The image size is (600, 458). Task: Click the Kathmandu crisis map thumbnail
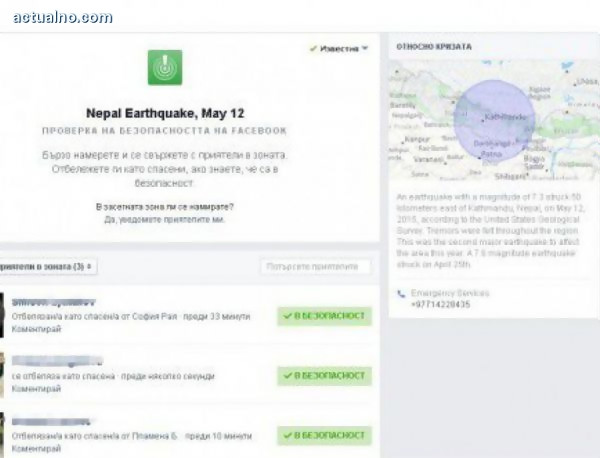coord(494,120)
